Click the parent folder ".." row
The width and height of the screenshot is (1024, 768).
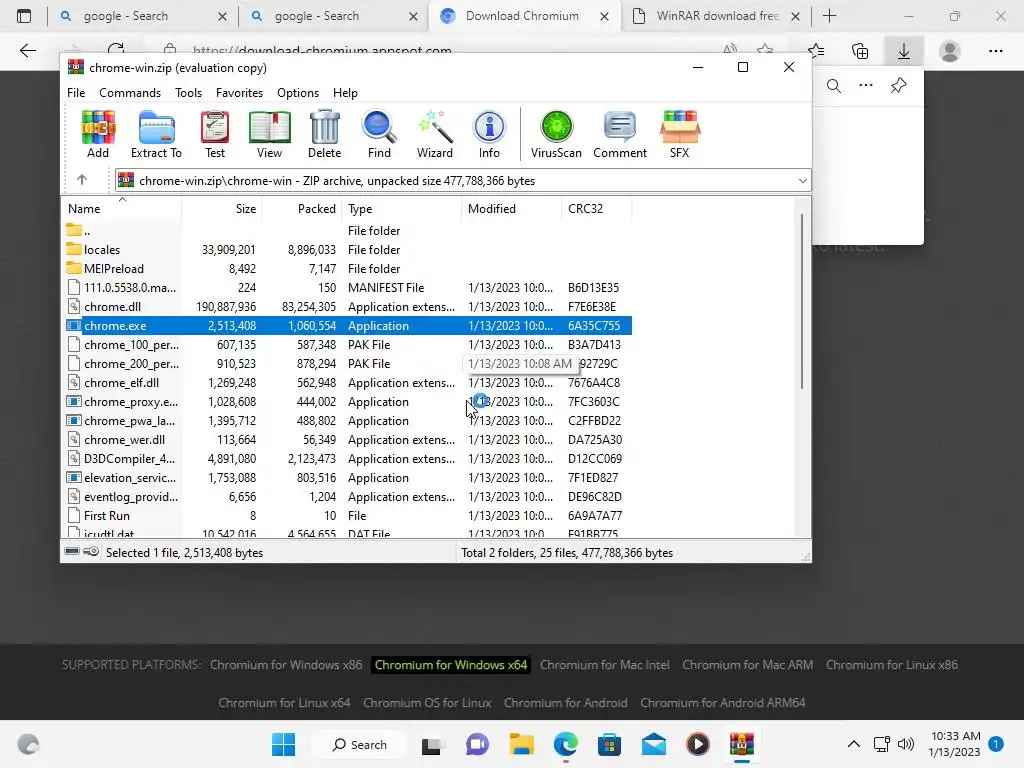pyautogui.click(x=348, y=231)
